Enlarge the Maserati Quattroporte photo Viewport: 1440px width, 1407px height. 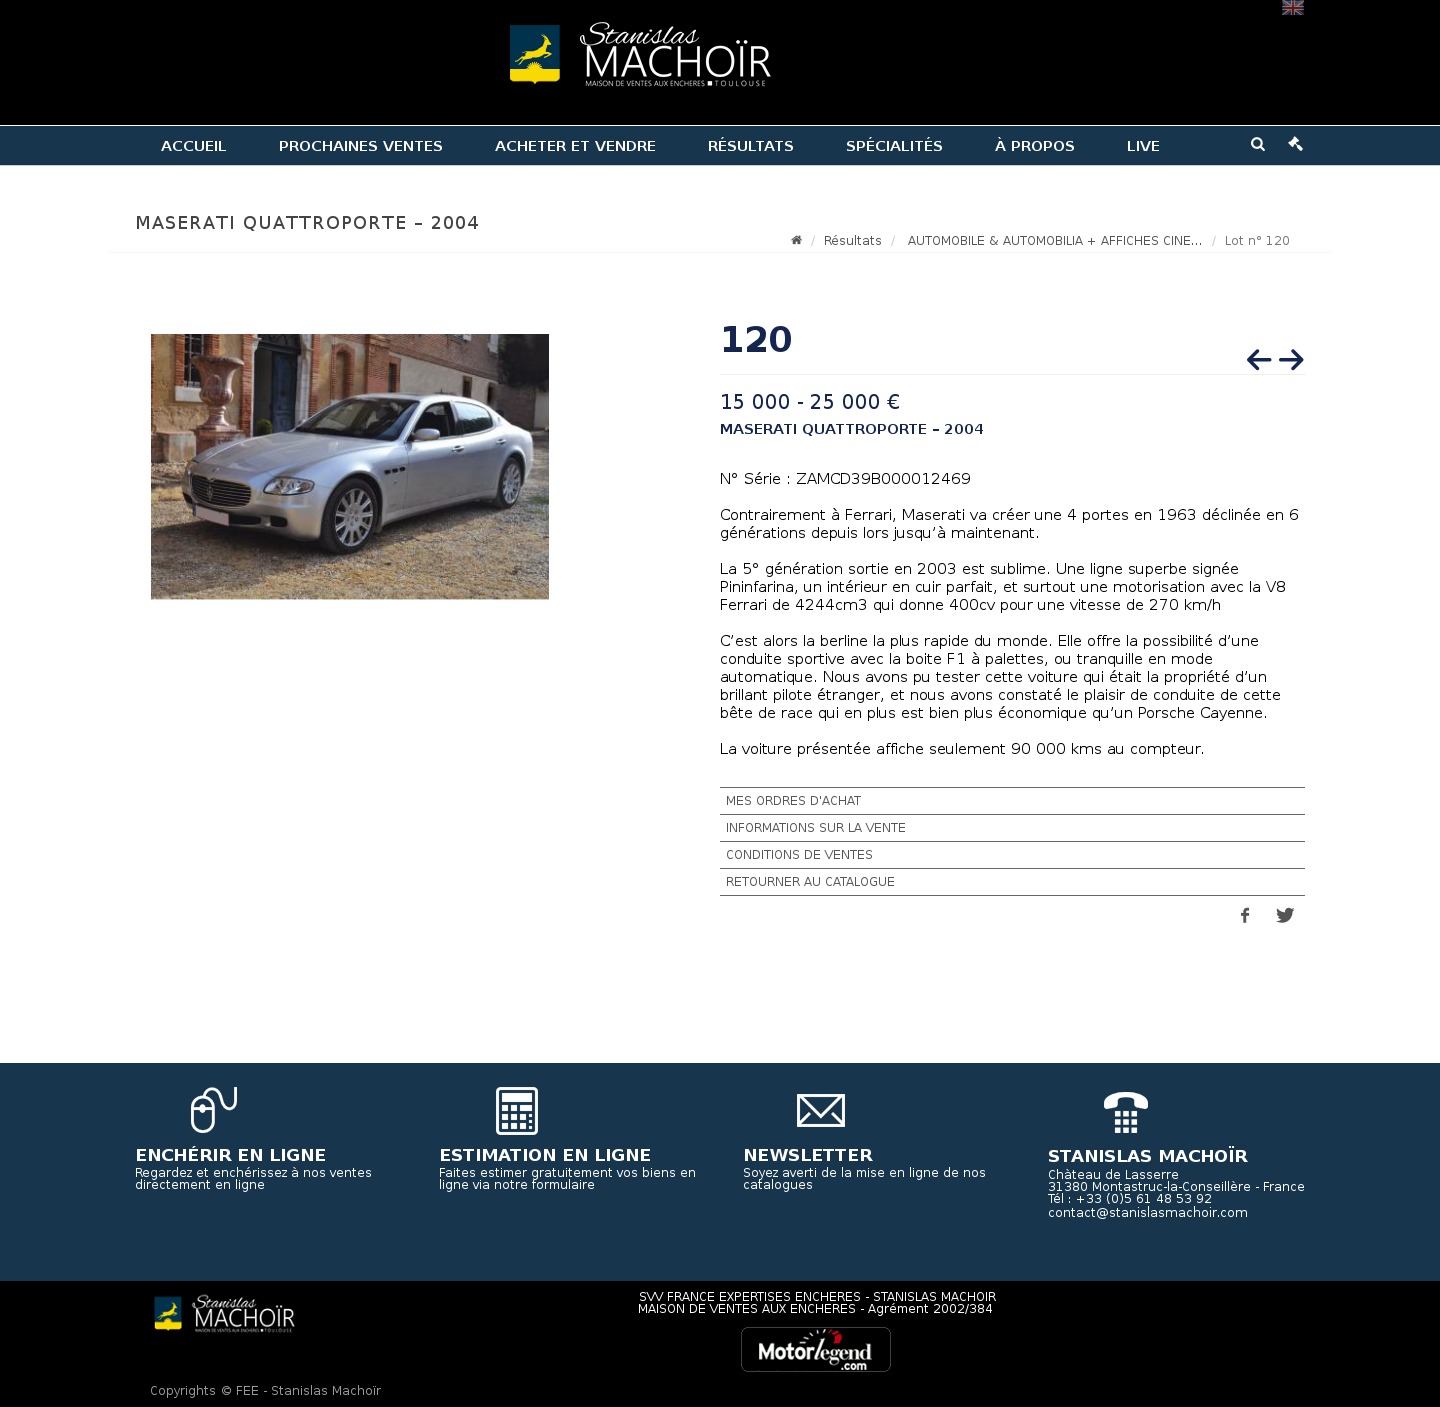tap(350, 467)
